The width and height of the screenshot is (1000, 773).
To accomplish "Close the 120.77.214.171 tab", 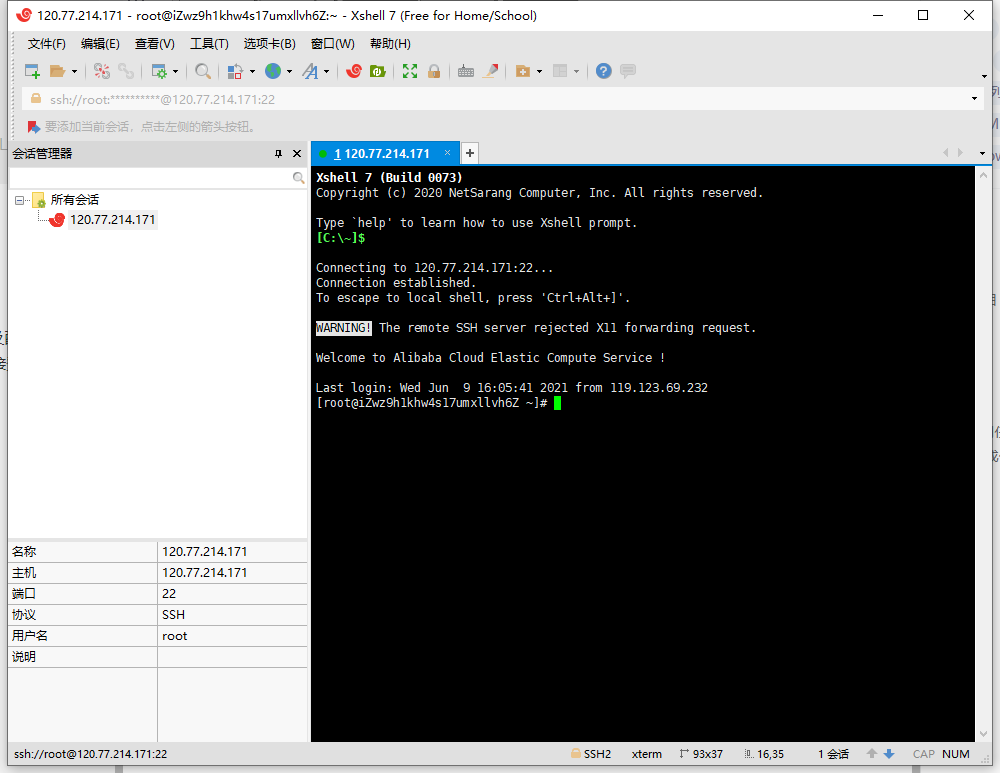I will [448, 152].
